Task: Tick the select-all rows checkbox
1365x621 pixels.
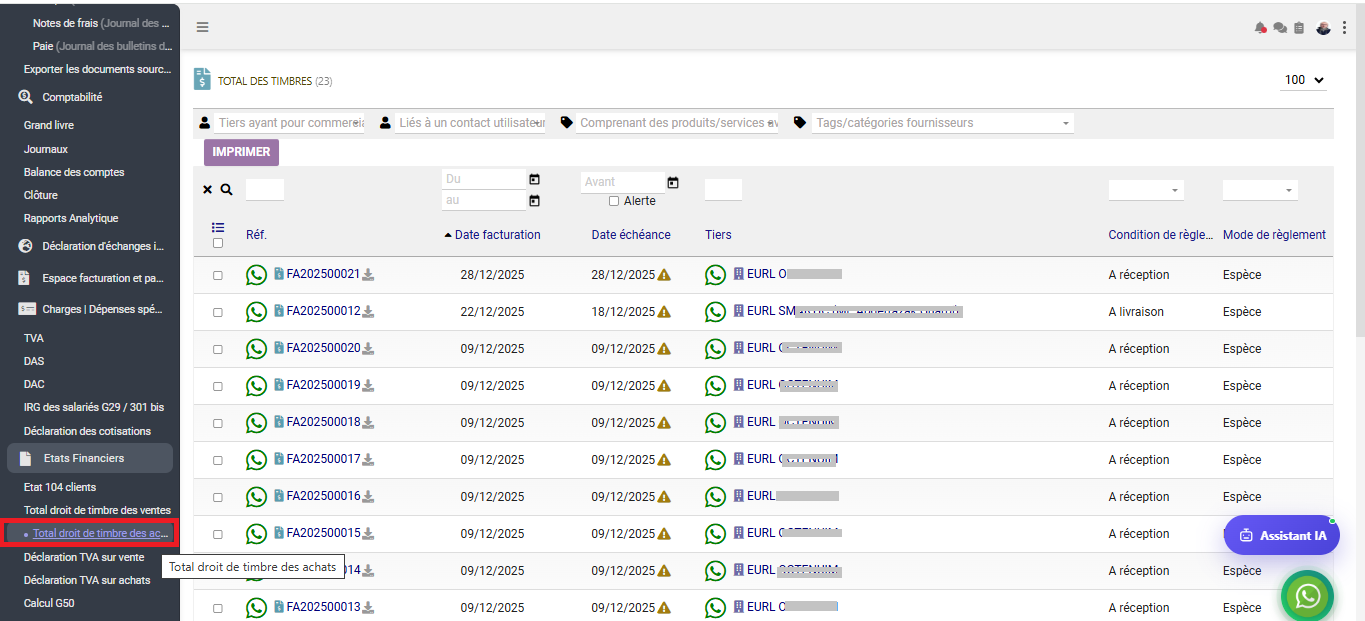Action: pyautogui.click(x=218, y=243)
